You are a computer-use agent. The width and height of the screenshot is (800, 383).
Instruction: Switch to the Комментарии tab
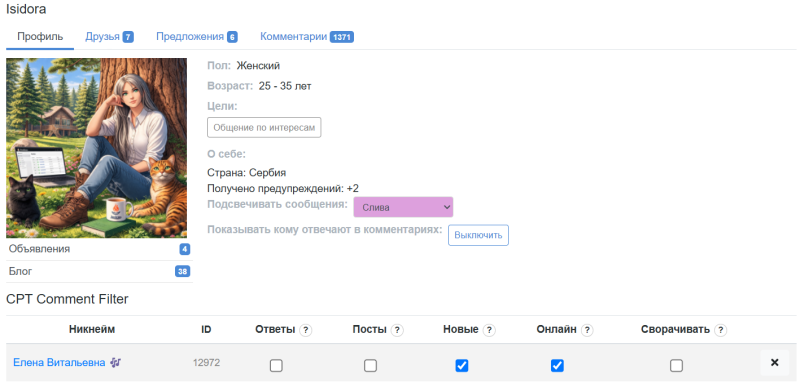(x=307, y=37)
